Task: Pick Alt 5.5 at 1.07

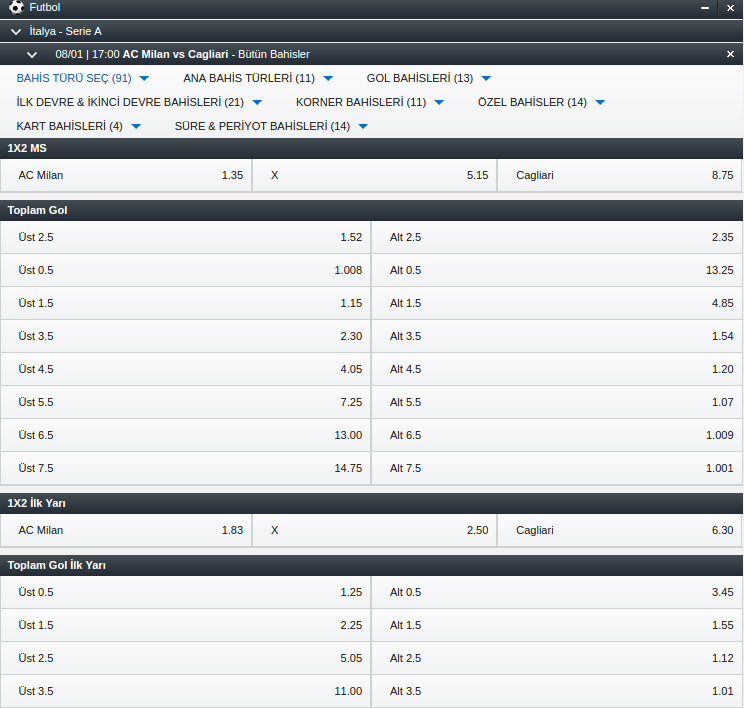Action: pyautogui.click(x=557, y=402)
